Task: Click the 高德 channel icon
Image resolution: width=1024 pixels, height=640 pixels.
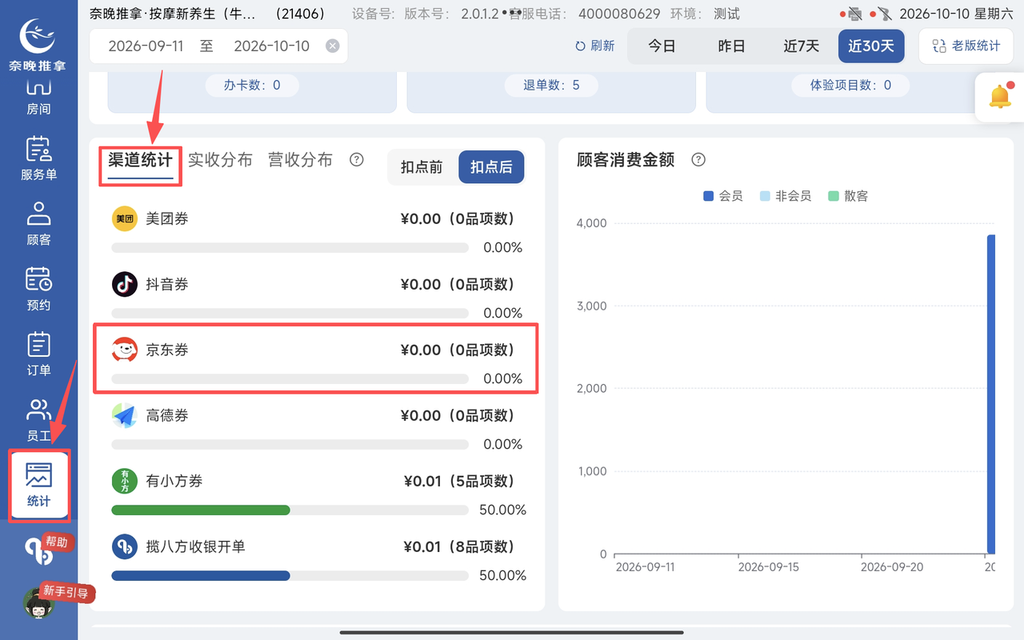Action: click(x=124, y=415)
